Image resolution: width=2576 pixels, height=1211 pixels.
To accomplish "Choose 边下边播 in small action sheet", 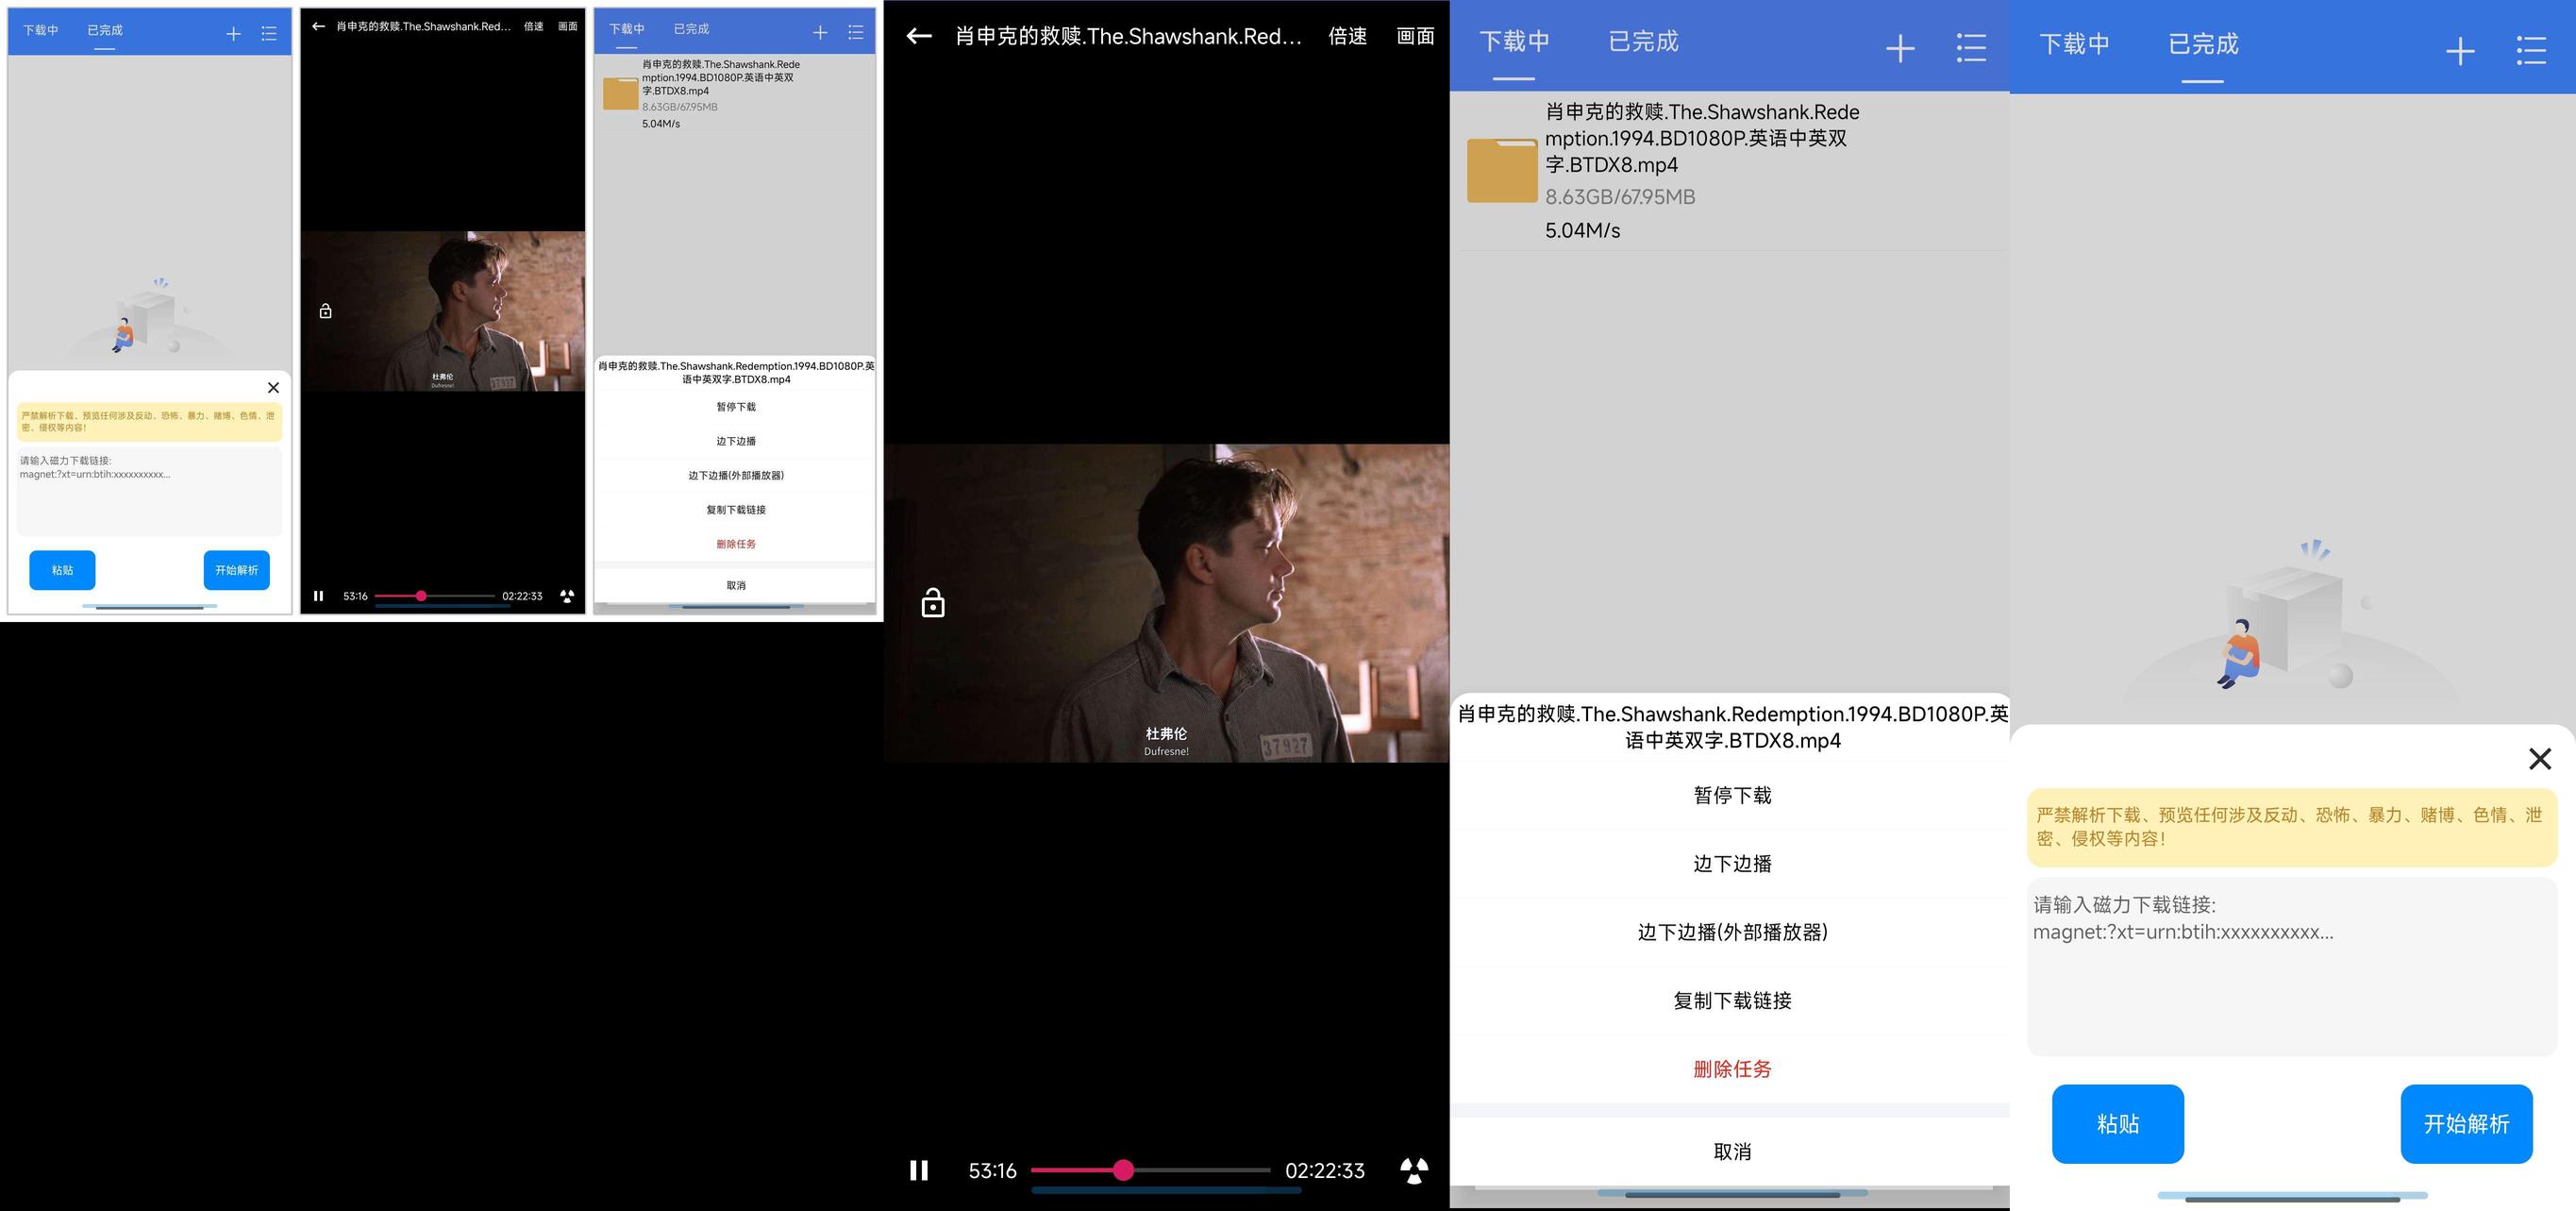I will tap(736, 441).
